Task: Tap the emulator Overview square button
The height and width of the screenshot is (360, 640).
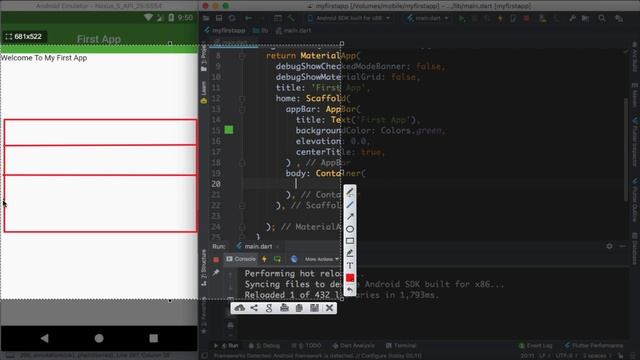Action: click(153, 338)
